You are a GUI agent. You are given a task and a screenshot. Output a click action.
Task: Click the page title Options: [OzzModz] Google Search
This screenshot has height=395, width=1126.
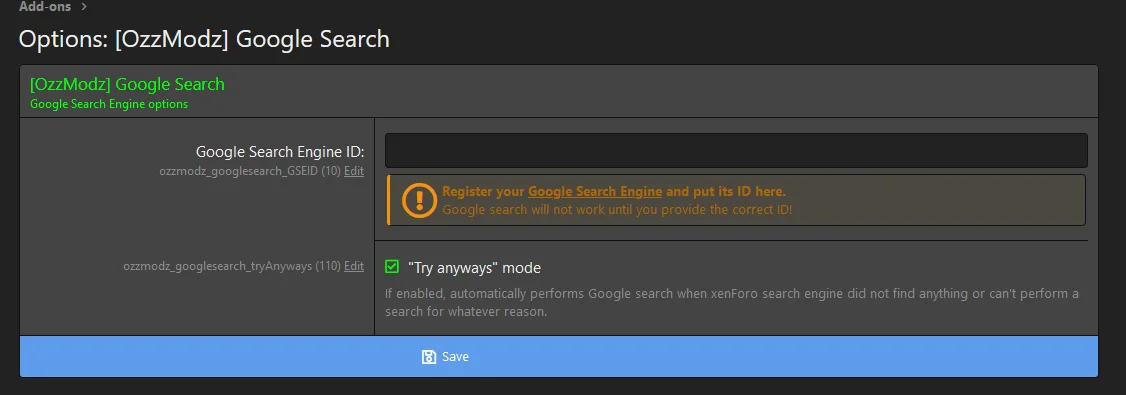[x=204, y=39]
